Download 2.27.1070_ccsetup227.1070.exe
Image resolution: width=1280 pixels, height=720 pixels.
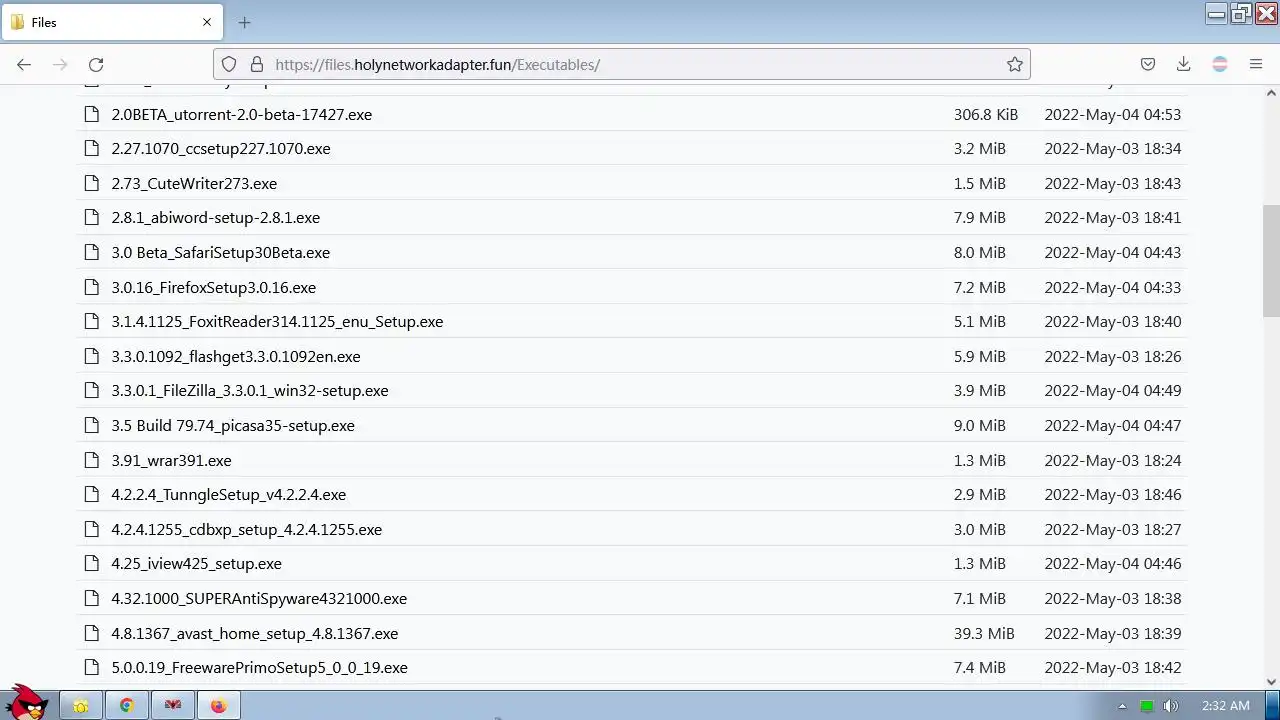point(220,148)
